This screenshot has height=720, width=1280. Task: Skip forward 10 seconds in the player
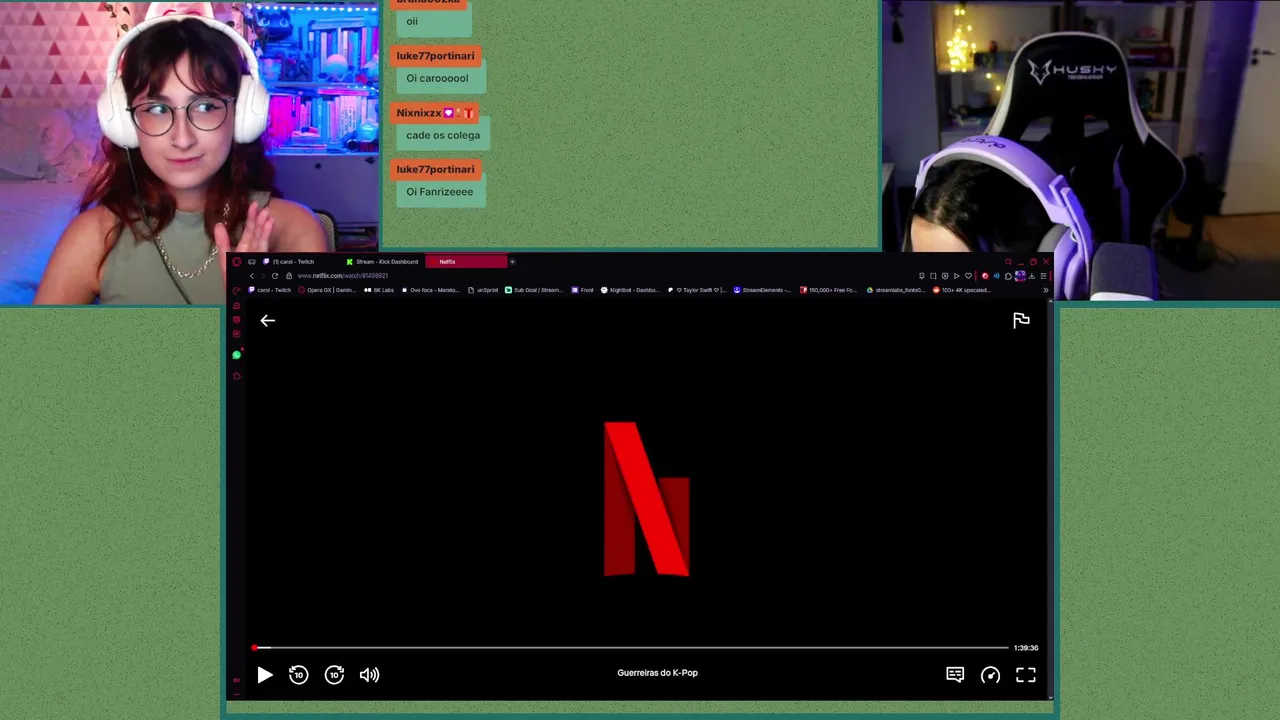click(x=334, y=675)
